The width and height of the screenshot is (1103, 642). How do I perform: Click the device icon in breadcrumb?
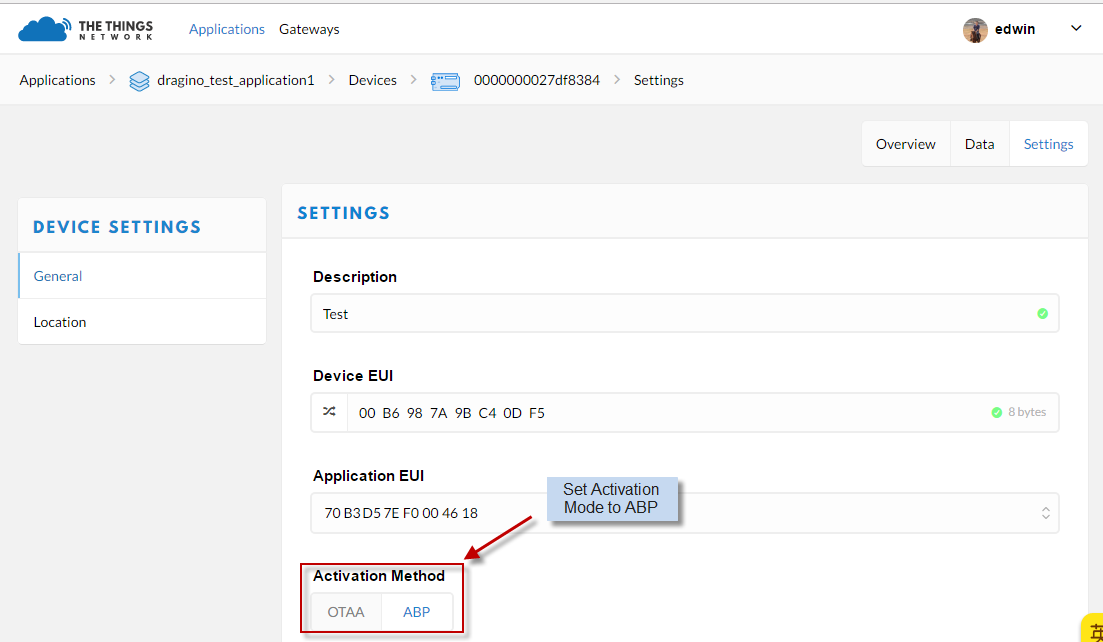point(445,81)
